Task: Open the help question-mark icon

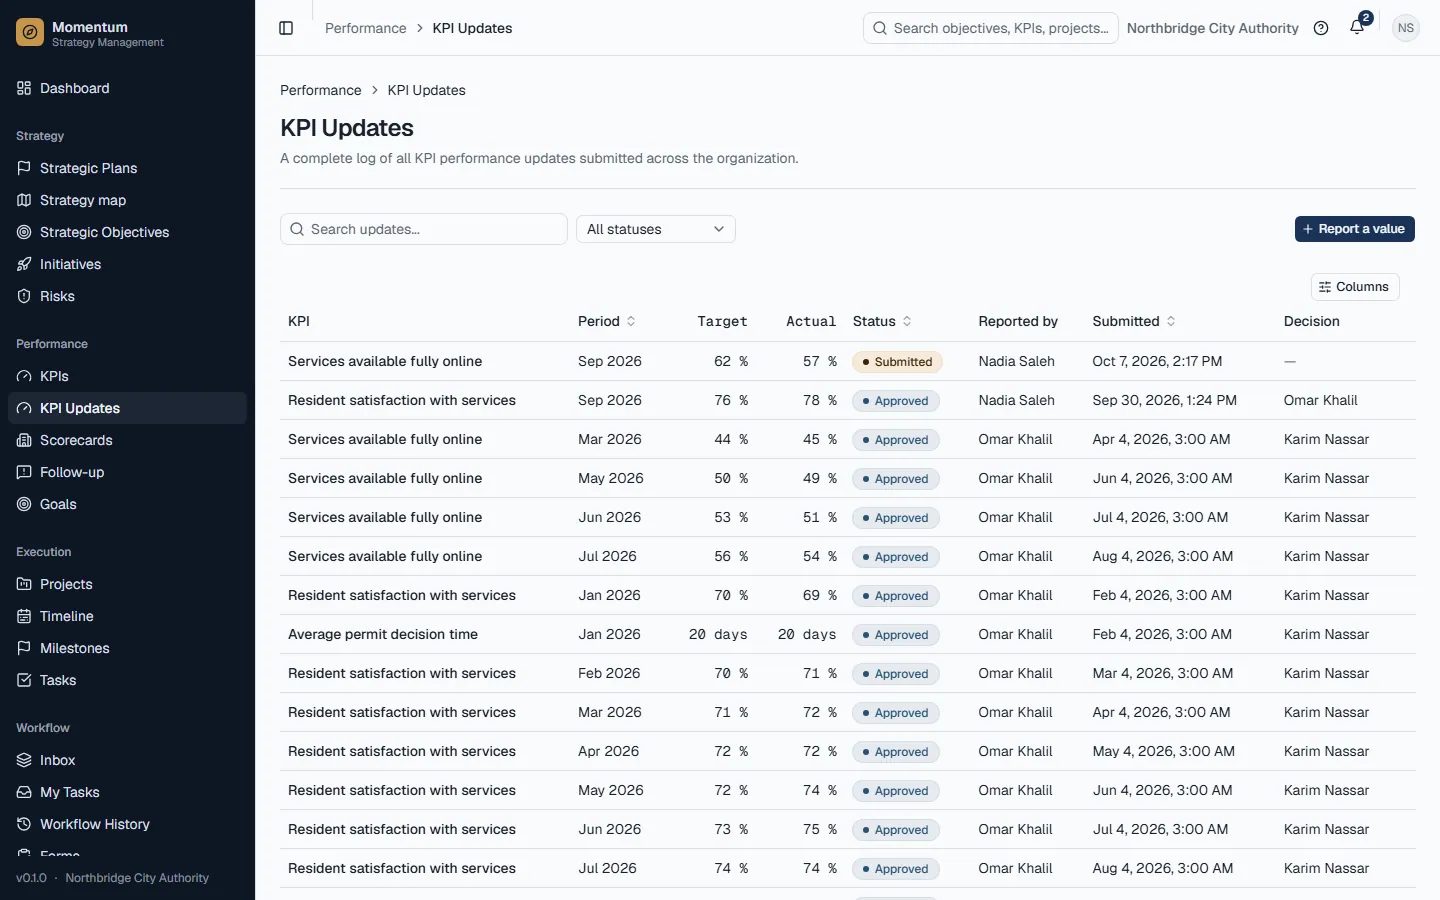Action: (x=1321, y=28)
